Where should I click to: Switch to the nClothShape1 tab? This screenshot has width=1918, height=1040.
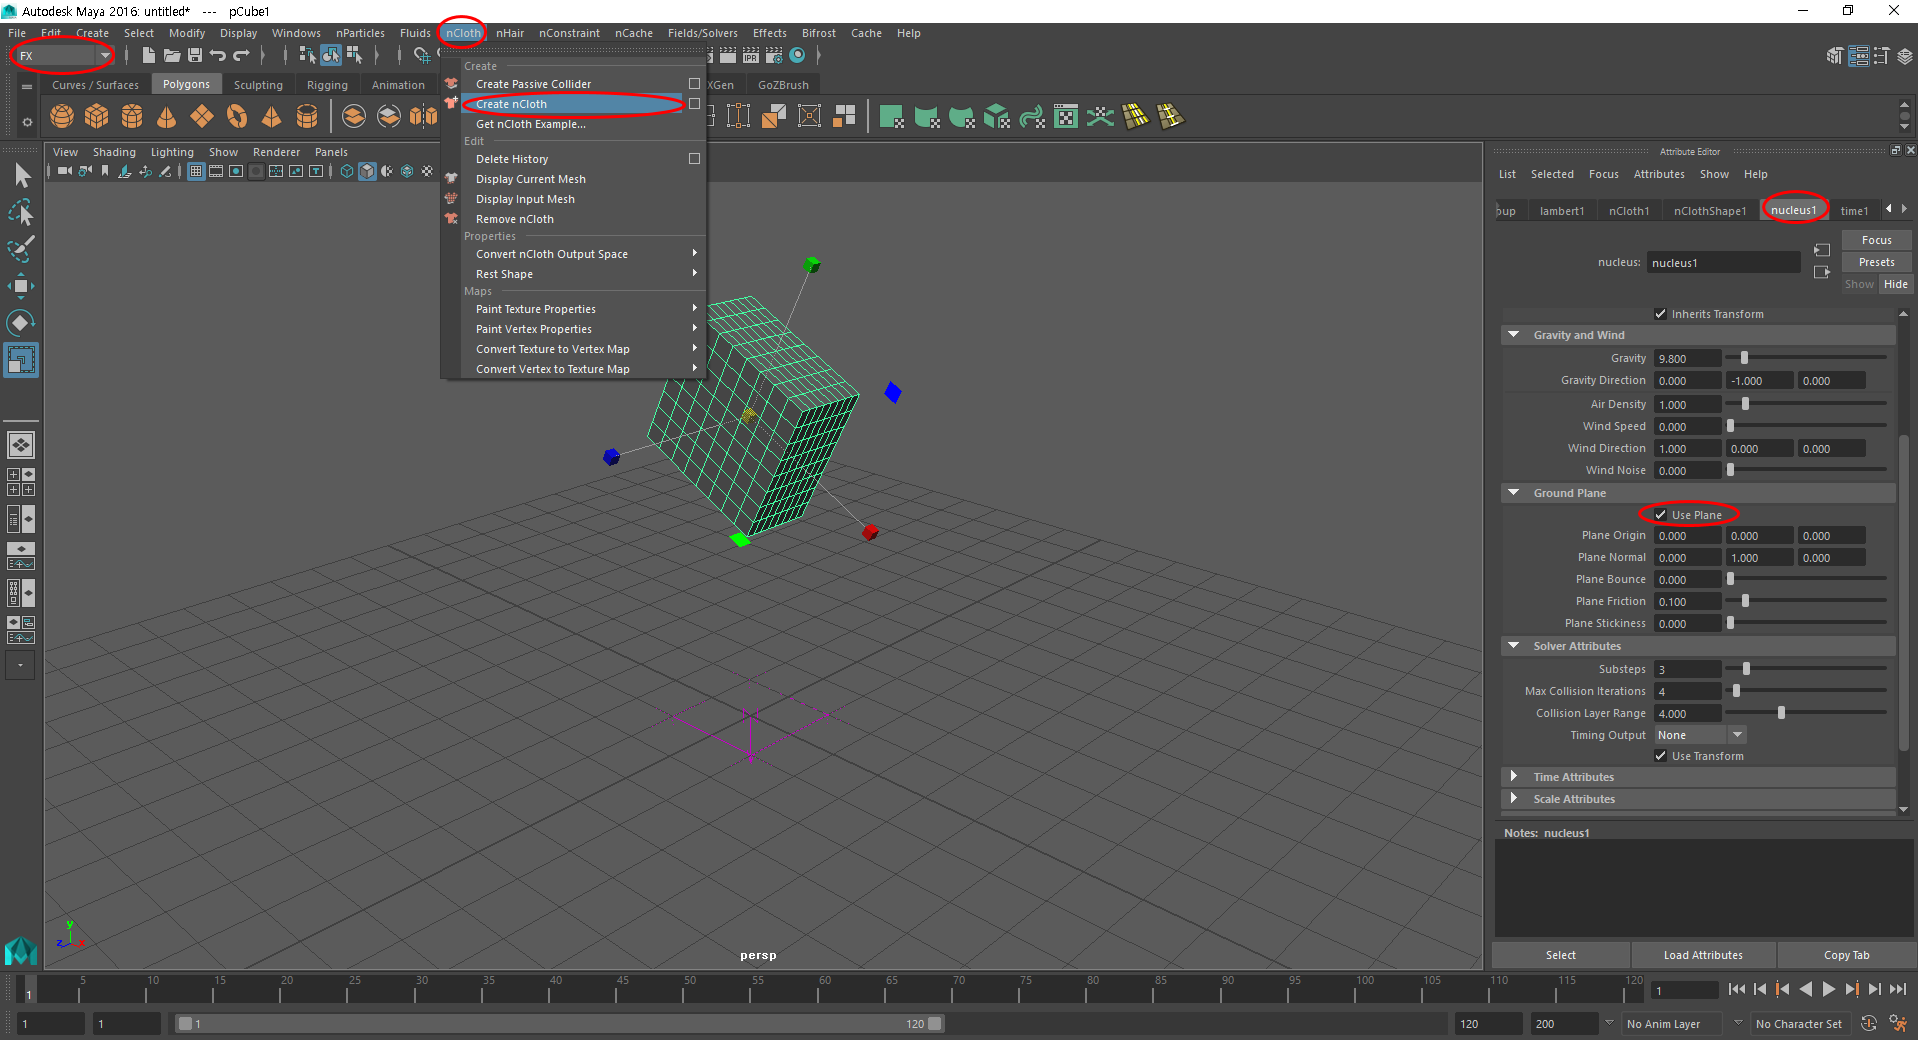click(x=1709, y=211)
